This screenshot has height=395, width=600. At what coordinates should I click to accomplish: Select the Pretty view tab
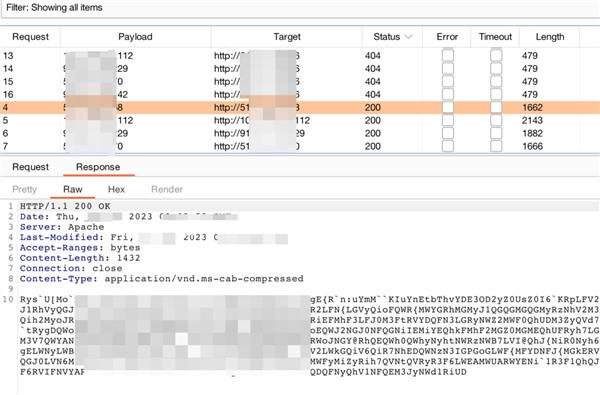(24, 189)
